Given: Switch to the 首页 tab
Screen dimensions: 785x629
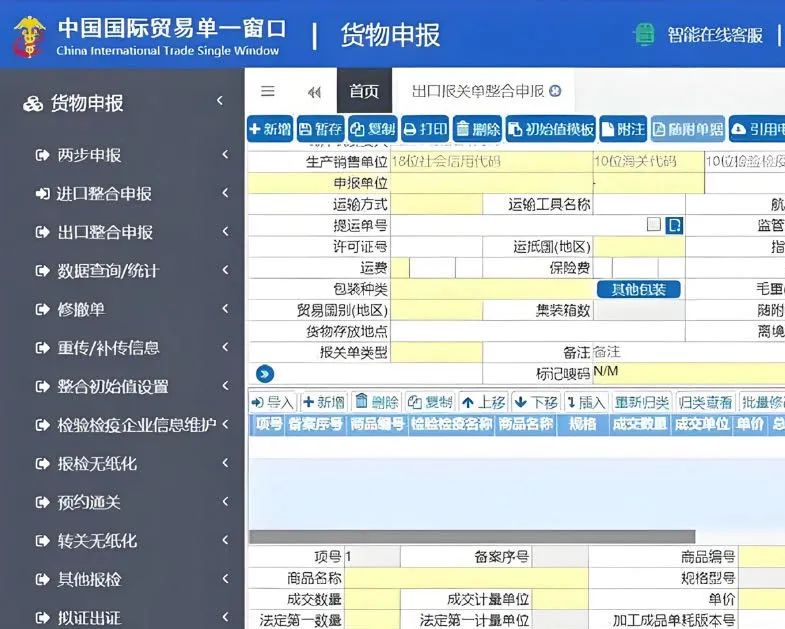Looking at the screenshot, I should (364, 91).
